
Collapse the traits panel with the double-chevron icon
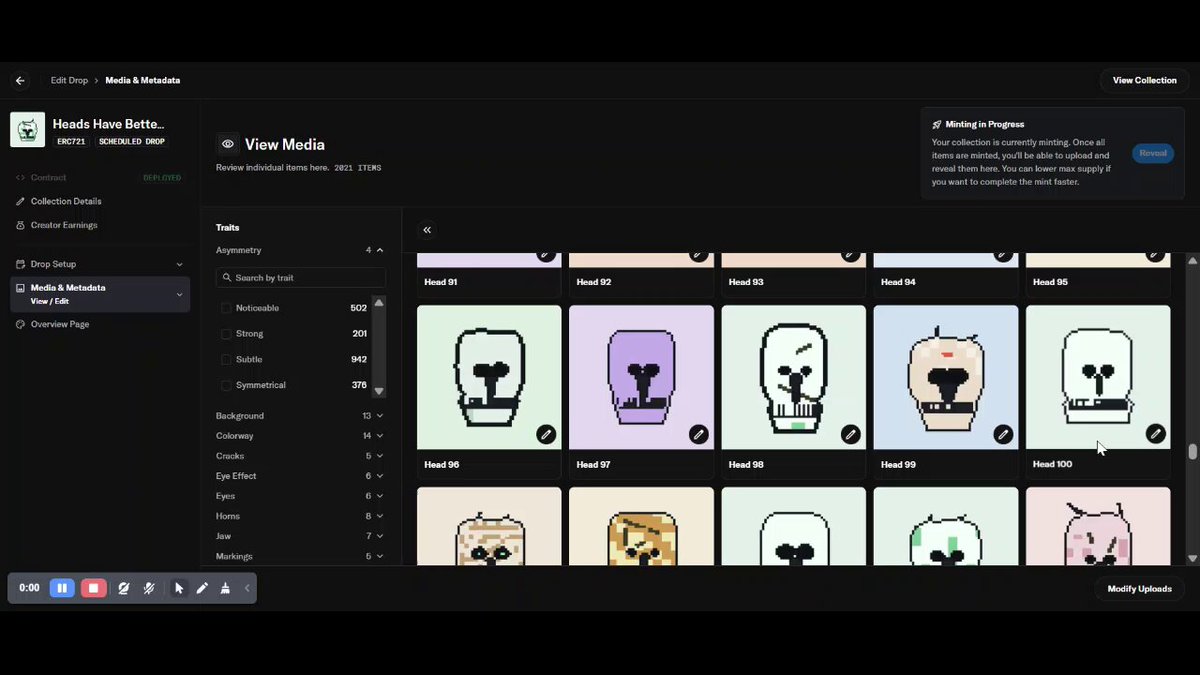pos(427,230)
